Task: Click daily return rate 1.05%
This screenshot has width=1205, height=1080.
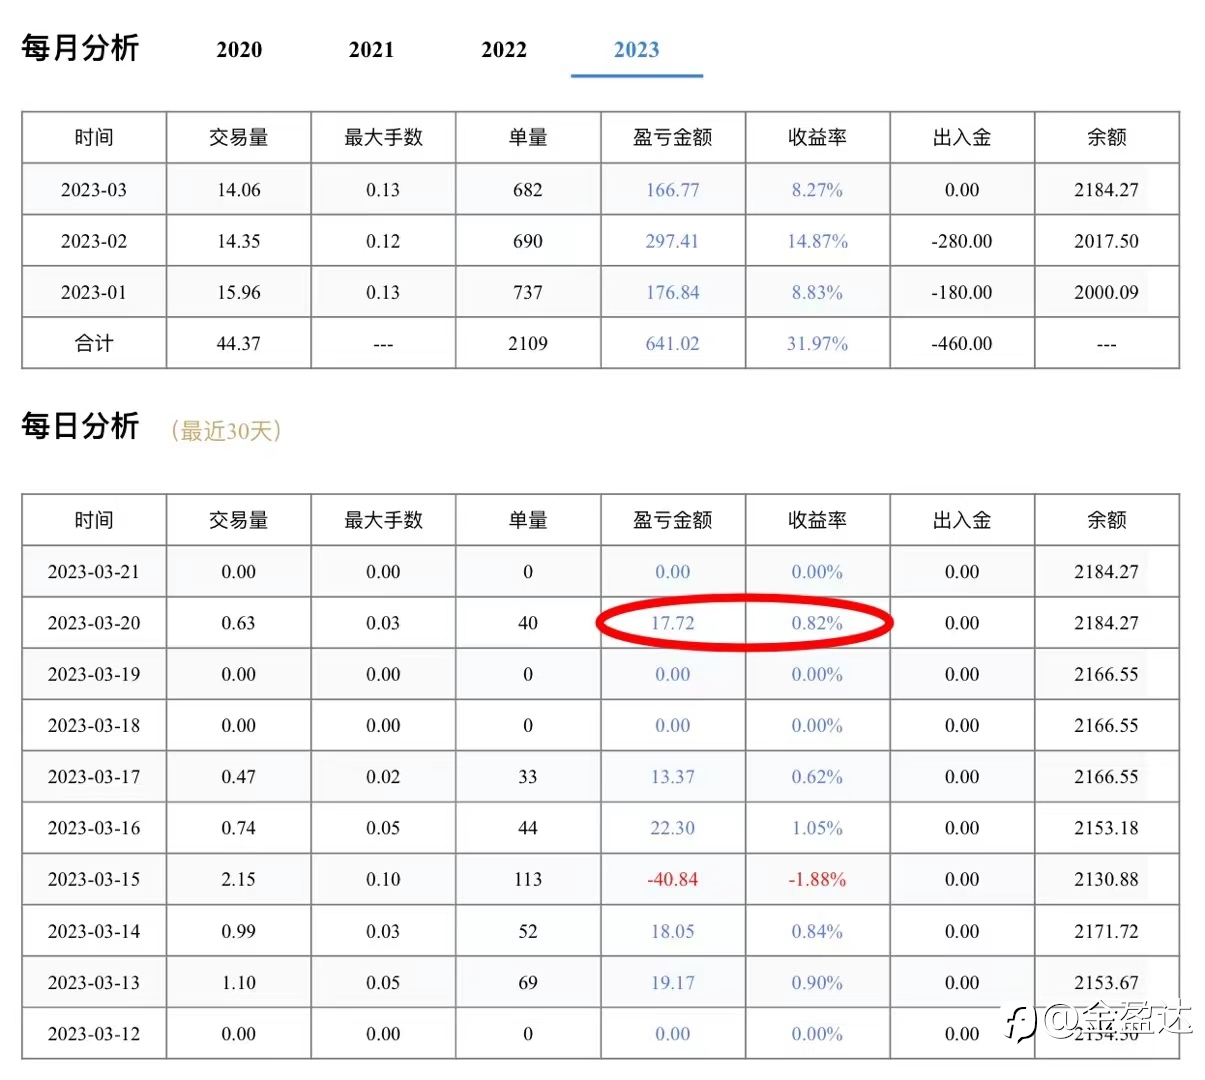Action: 817,828
